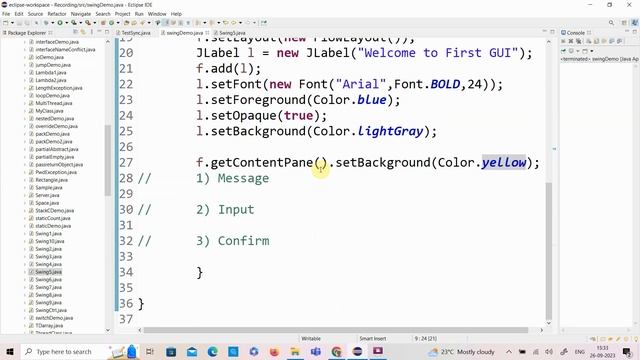Open the Window menu

(x=157, y=14)
